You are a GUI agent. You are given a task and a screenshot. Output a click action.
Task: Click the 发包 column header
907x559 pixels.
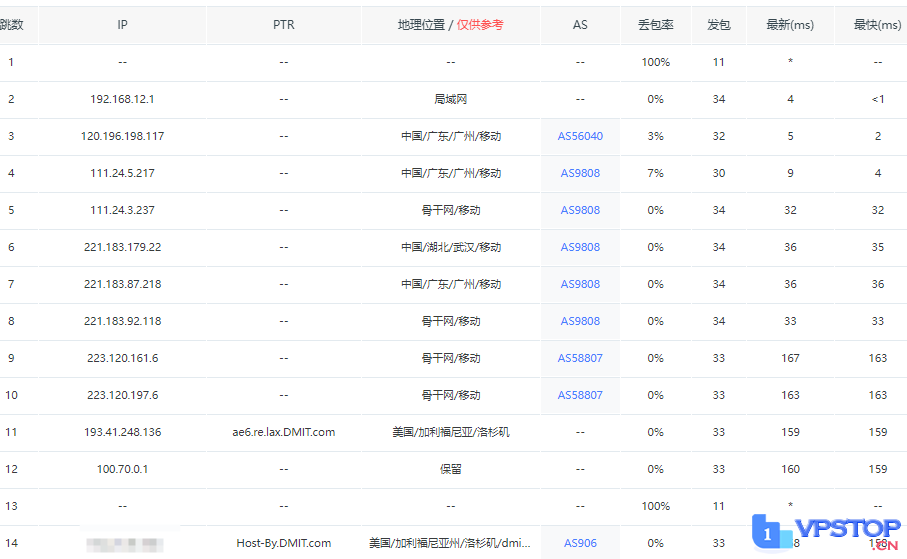pyautogui.click(x=718, y=25)
